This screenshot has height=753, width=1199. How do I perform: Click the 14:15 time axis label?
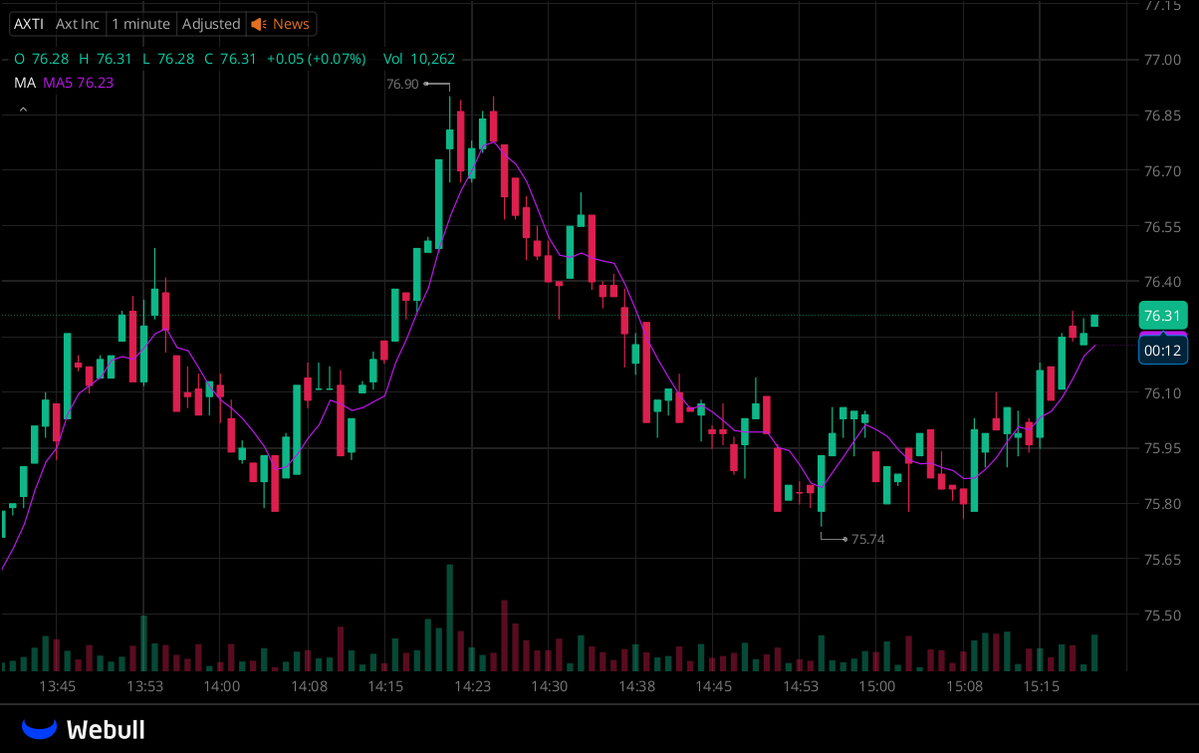[385, 686]
